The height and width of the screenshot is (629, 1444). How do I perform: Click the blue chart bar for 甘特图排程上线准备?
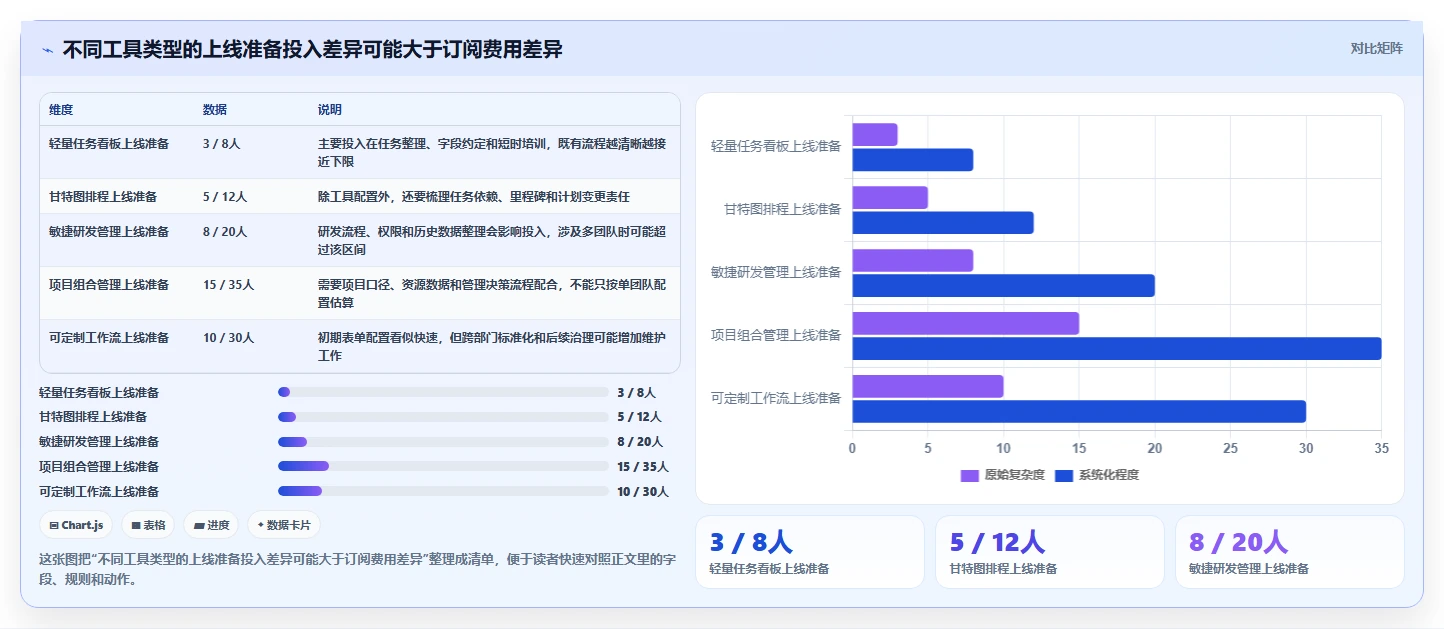pyautogui.click(x=943, y=223)
